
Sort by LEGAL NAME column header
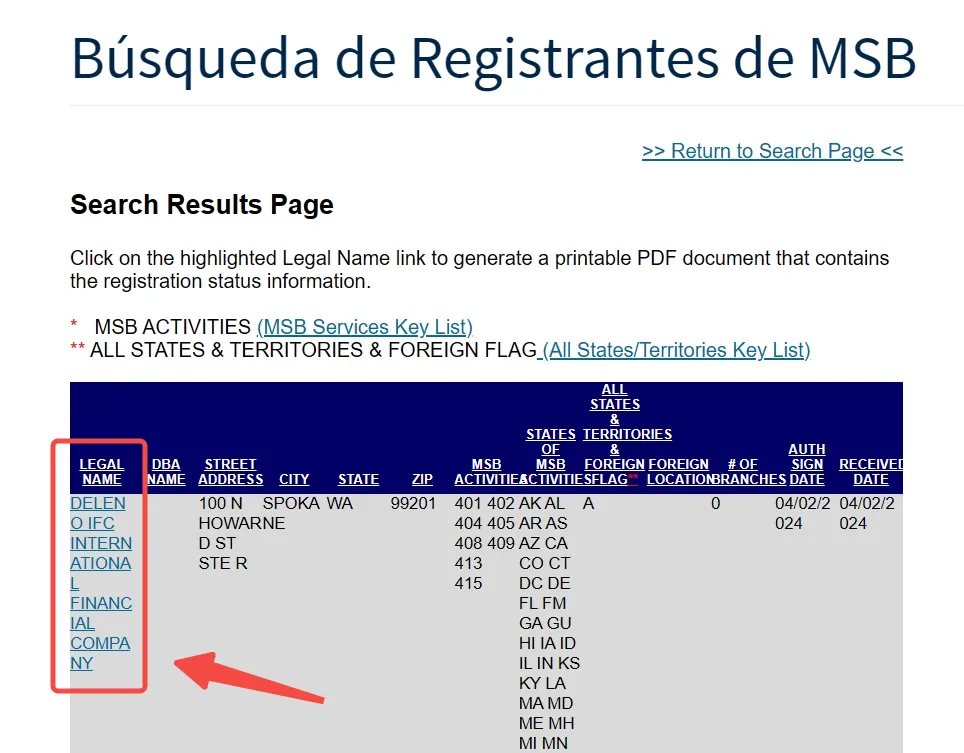(102, 471)
